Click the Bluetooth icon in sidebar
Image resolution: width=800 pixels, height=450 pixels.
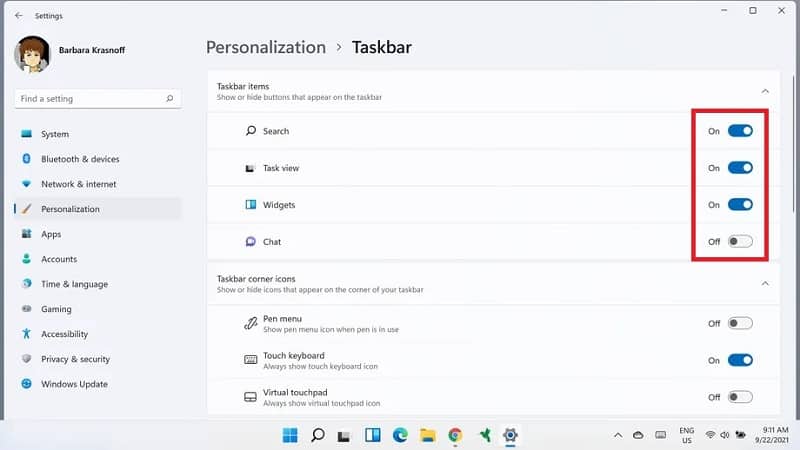(x=27, y=159)
